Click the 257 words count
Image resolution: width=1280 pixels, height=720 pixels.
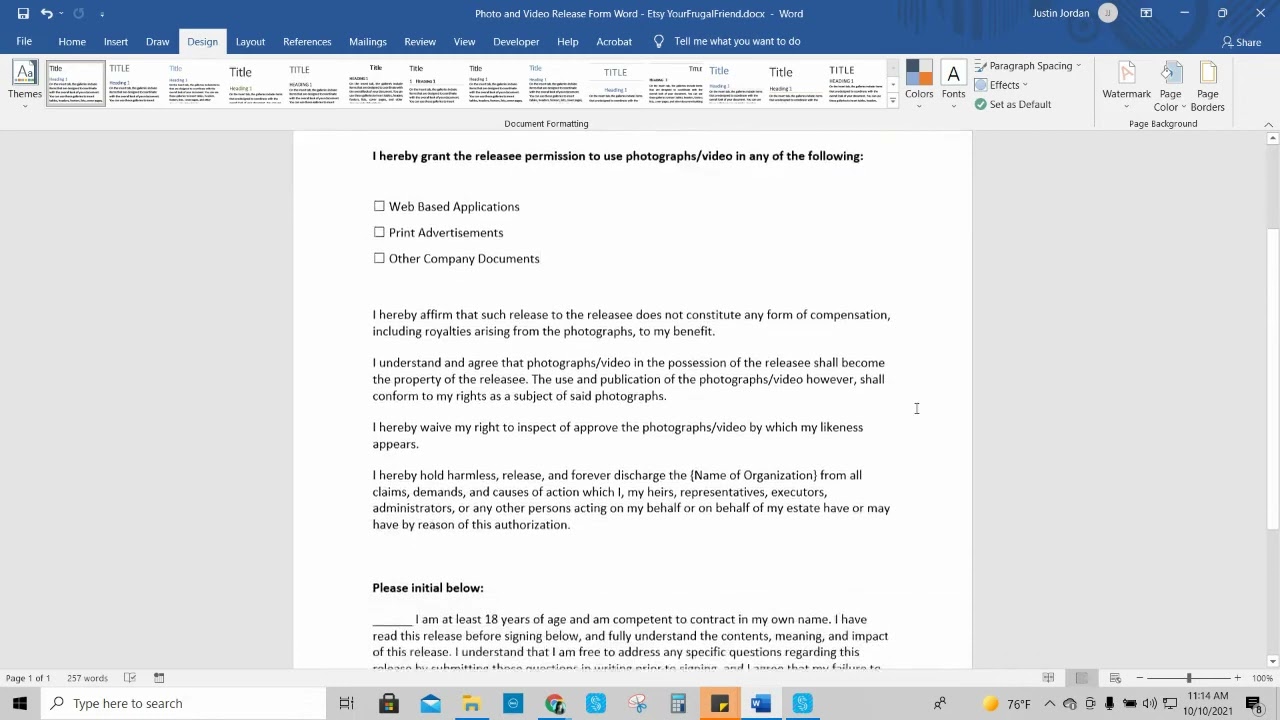[87, 678]
